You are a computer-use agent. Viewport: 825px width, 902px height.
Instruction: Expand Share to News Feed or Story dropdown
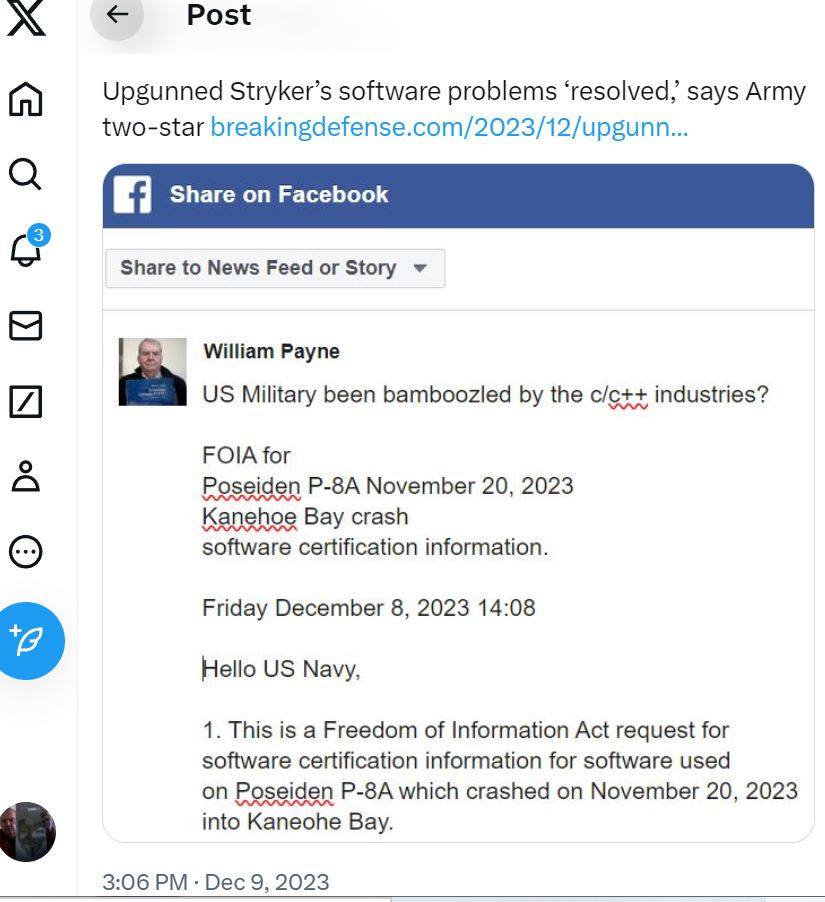point(275,268)
